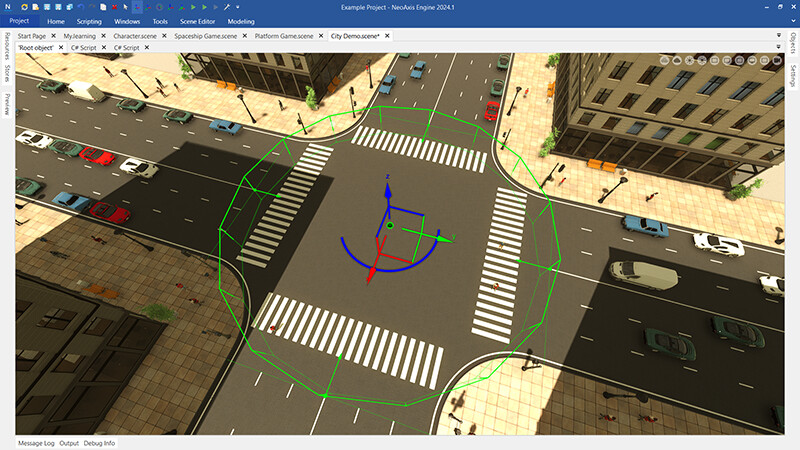Toggle the sun lighting icon in viewport
The height and width of the screenshot is (450, 800).
[688, 60]
